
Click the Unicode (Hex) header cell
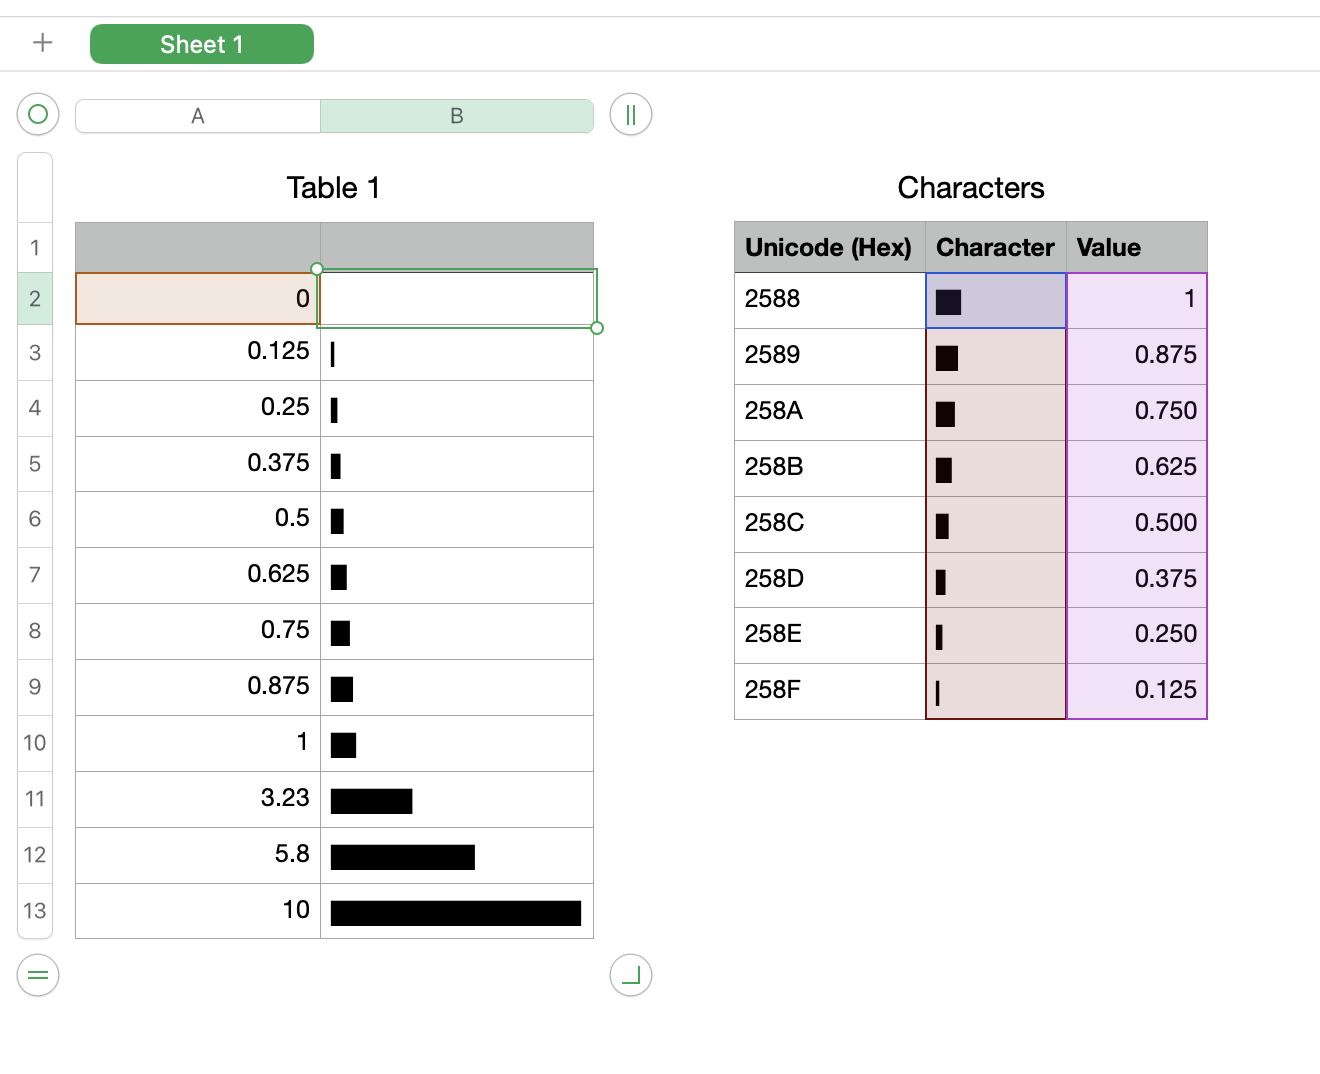(x=829, y=247)
